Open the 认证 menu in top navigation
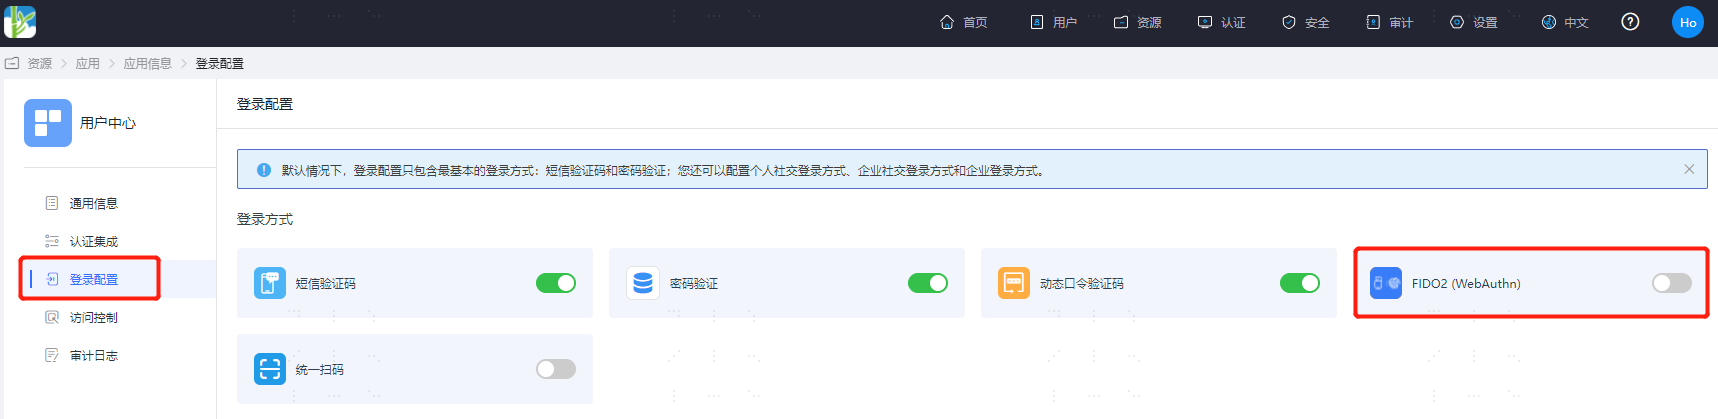Viewport: 1718px width, 419px height. click(x=1222, y=22)
